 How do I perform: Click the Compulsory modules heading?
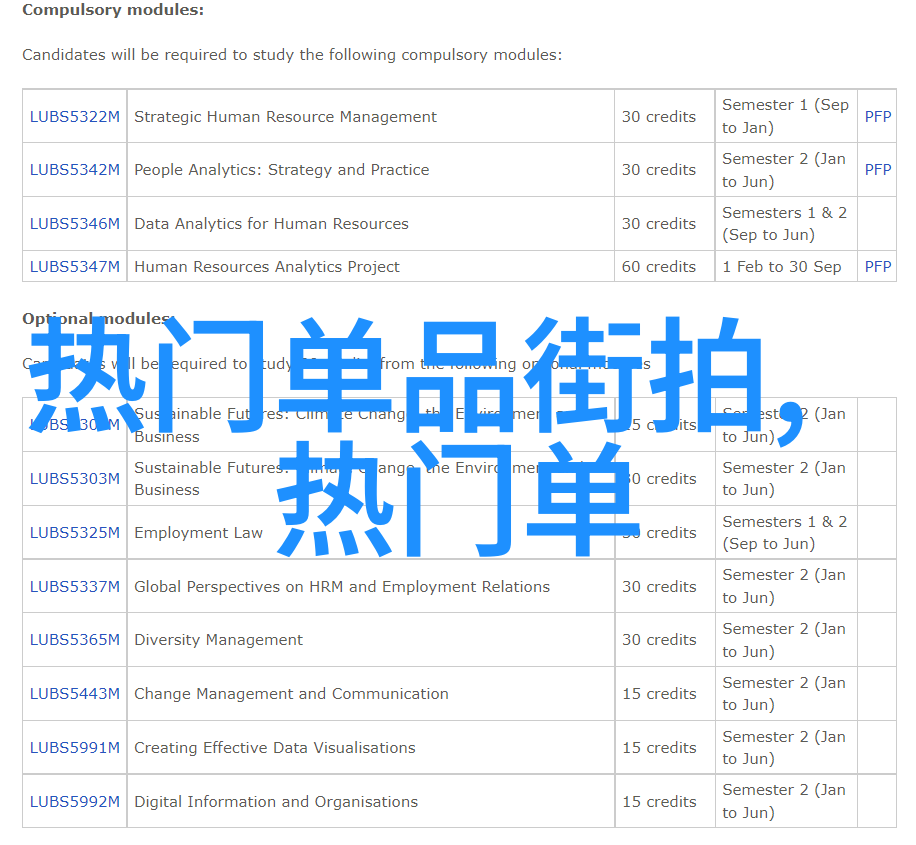point(113,10)
